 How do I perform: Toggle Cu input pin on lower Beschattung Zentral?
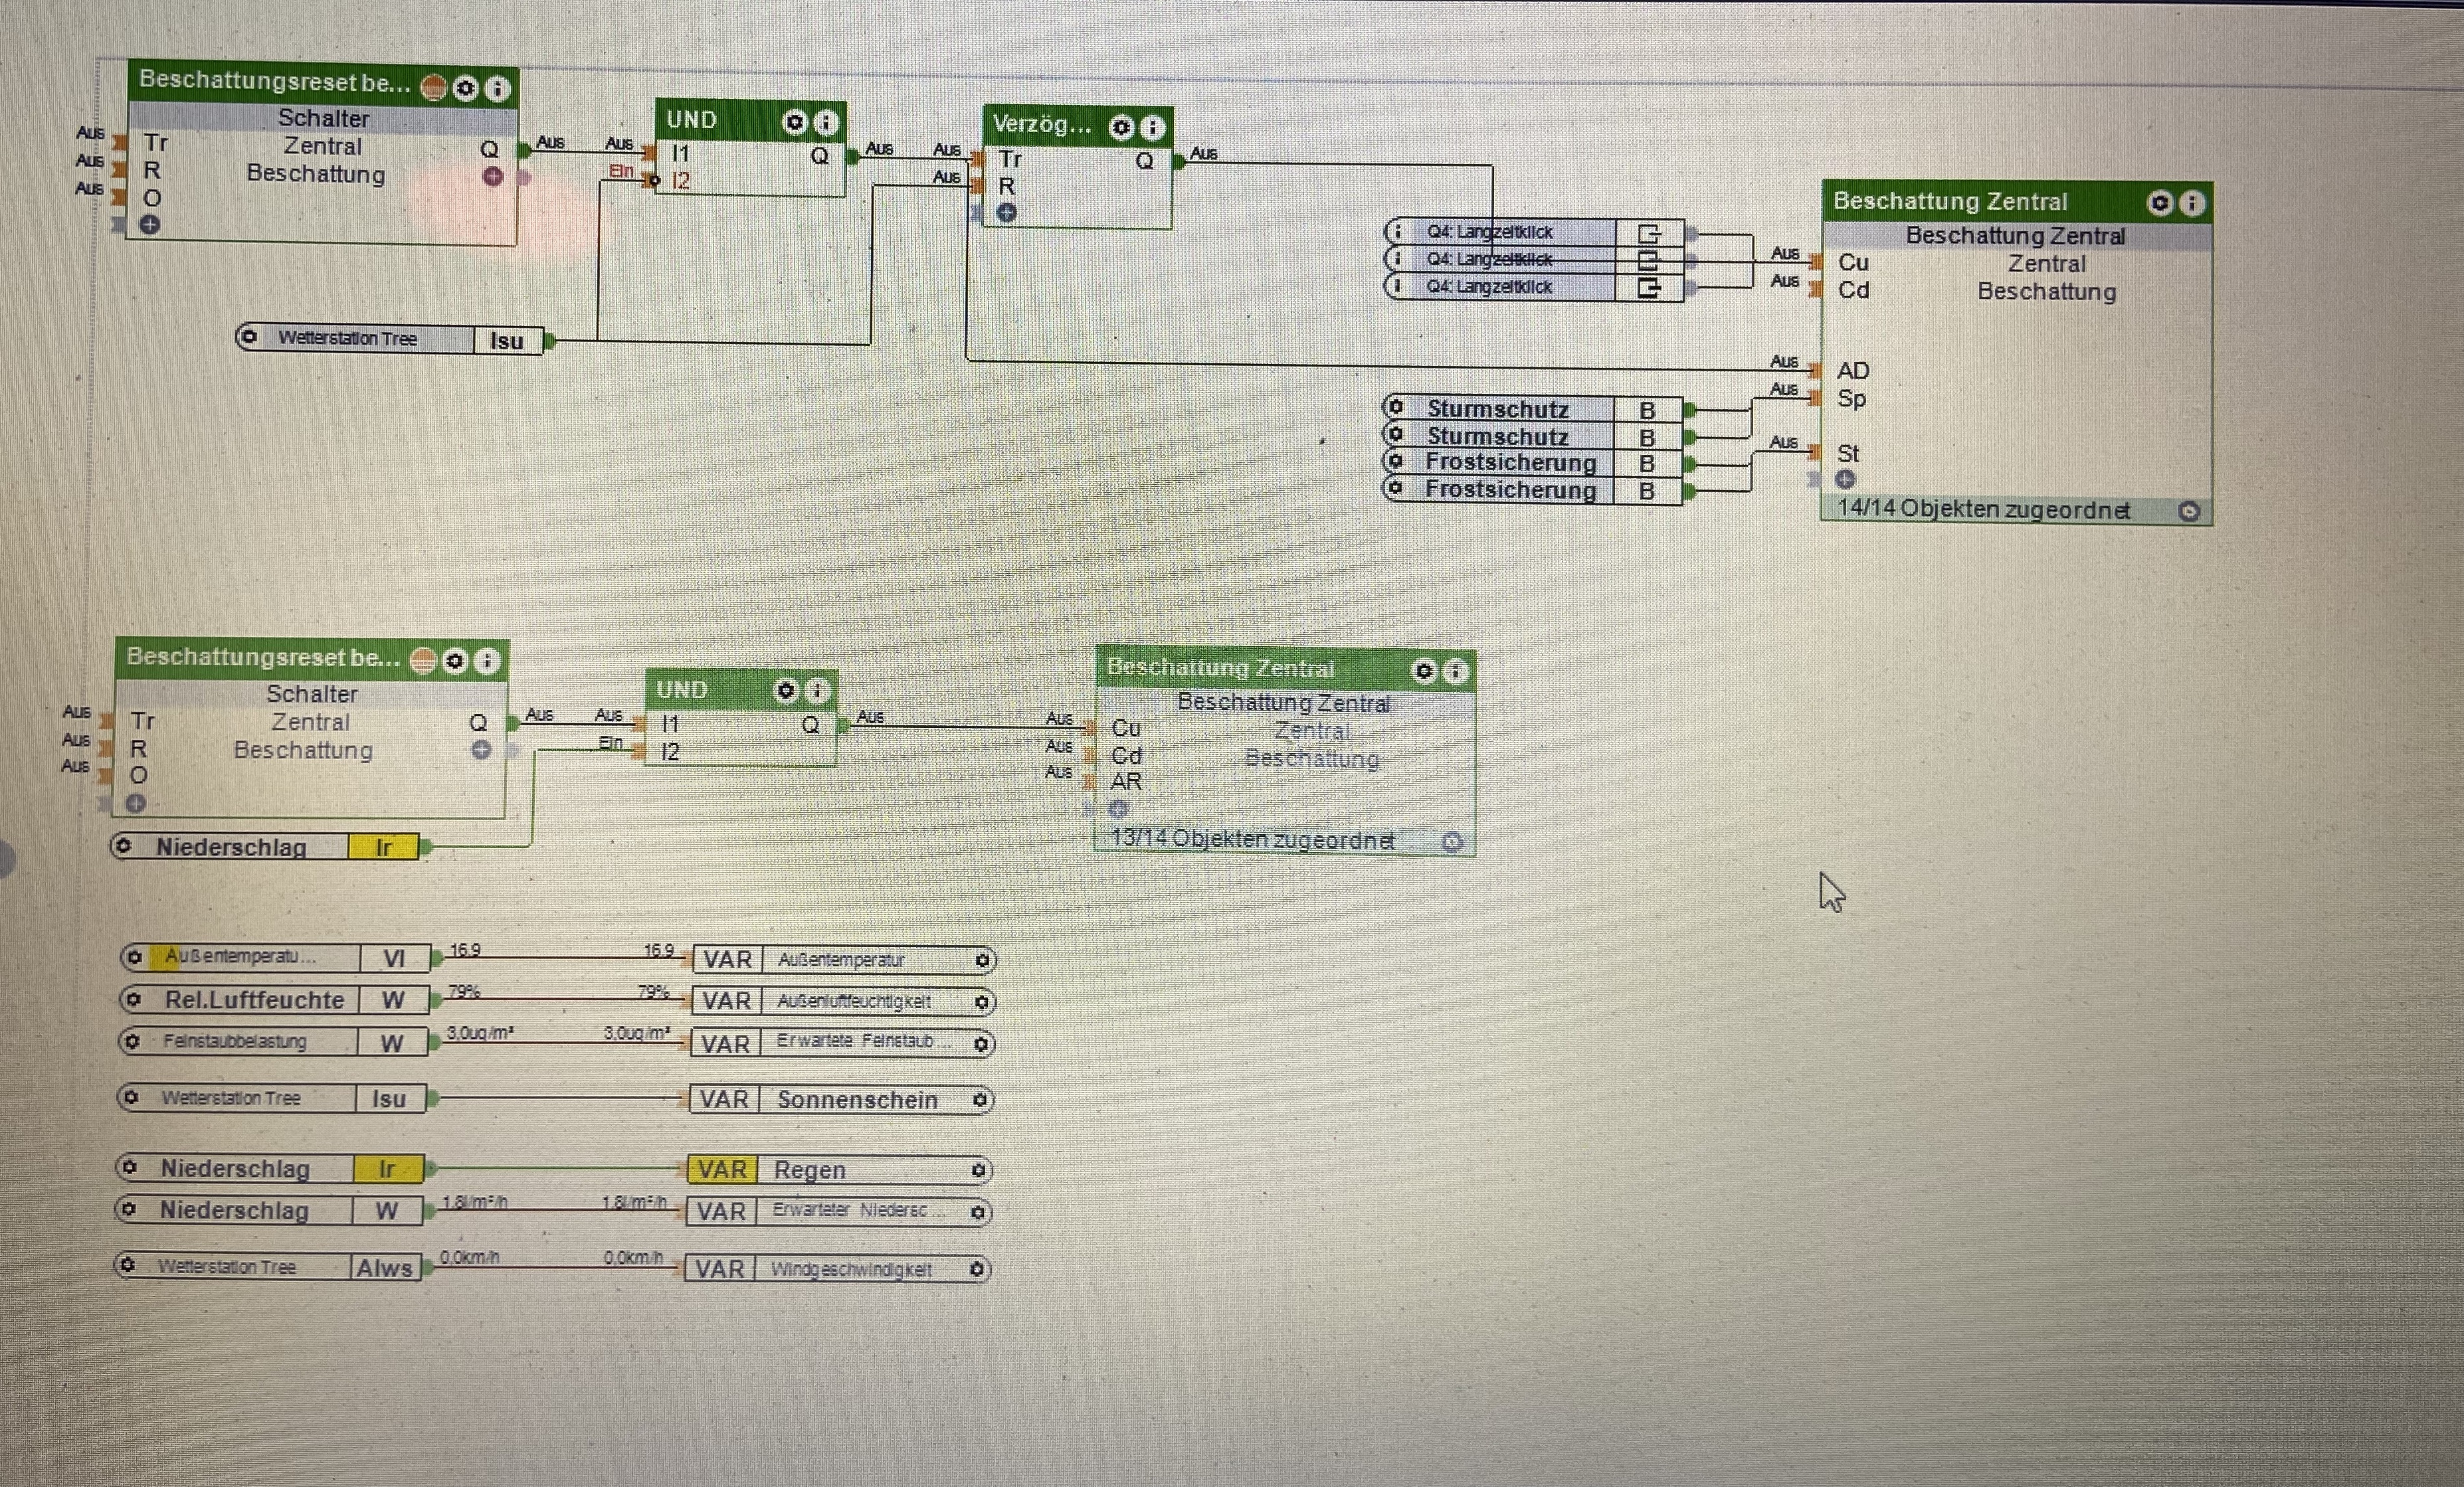coord(1090,728)
